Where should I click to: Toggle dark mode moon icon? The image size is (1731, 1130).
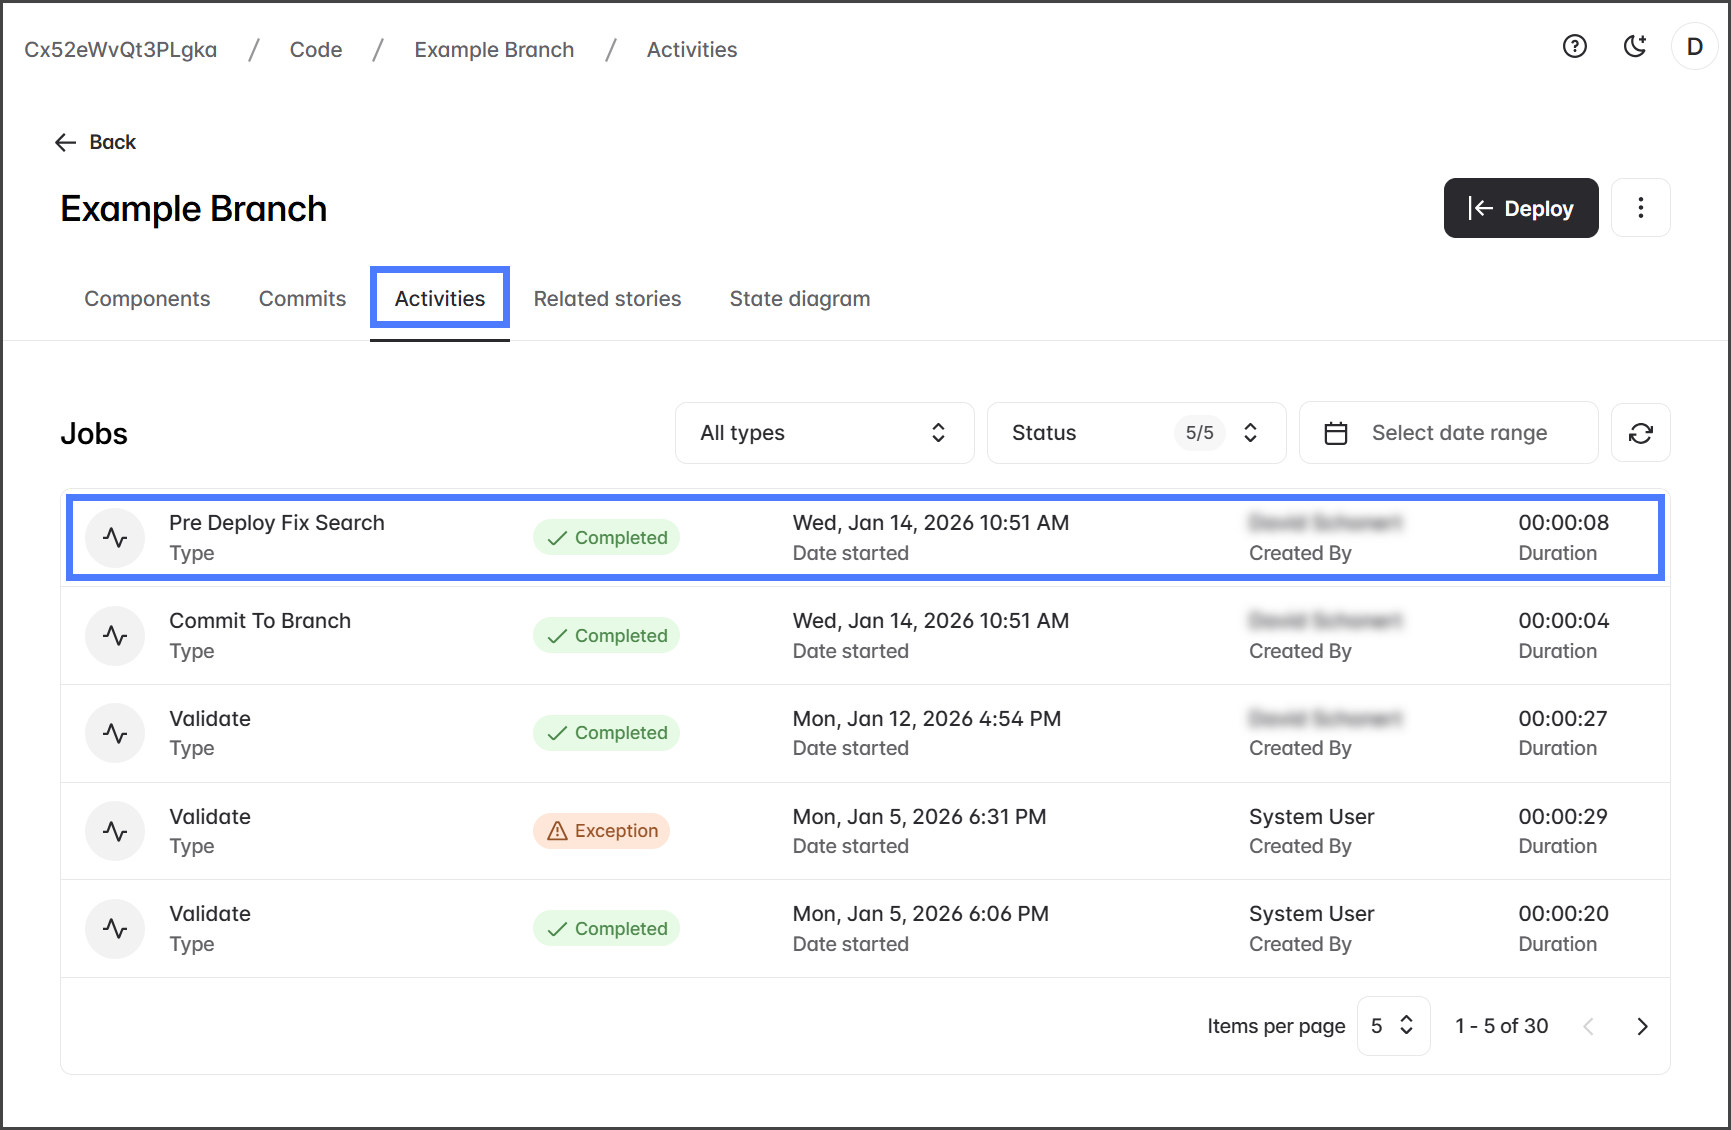coord(1635,46)
